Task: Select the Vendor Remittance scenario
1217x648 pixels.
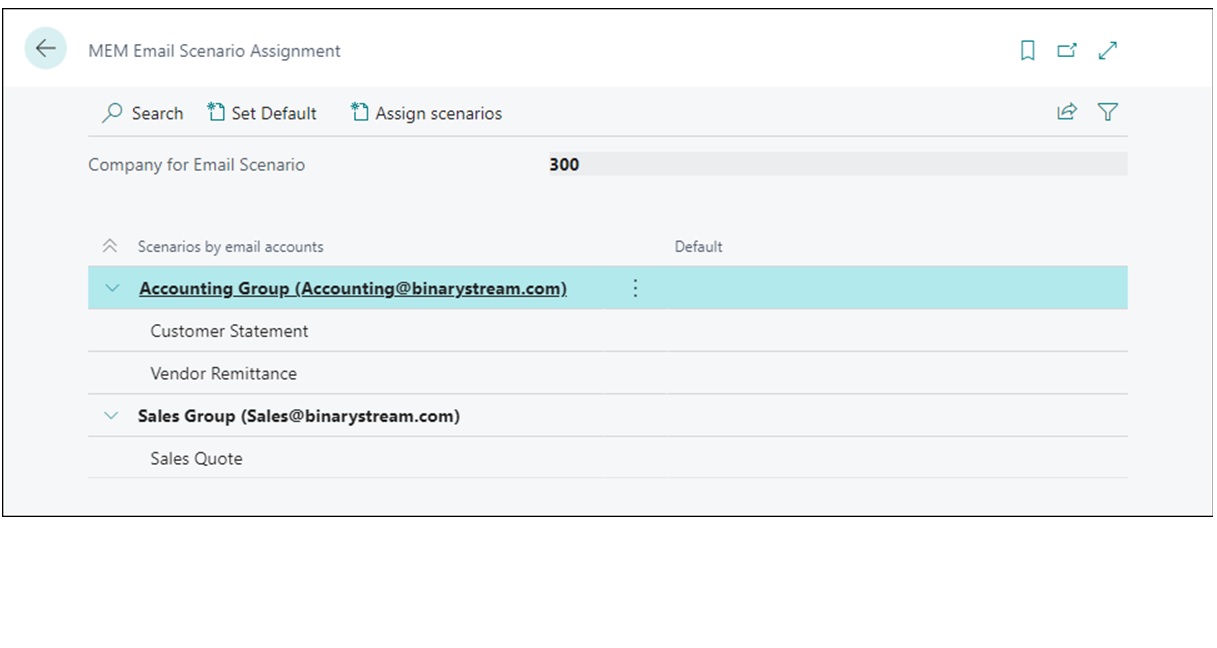Action: (223, 374)
